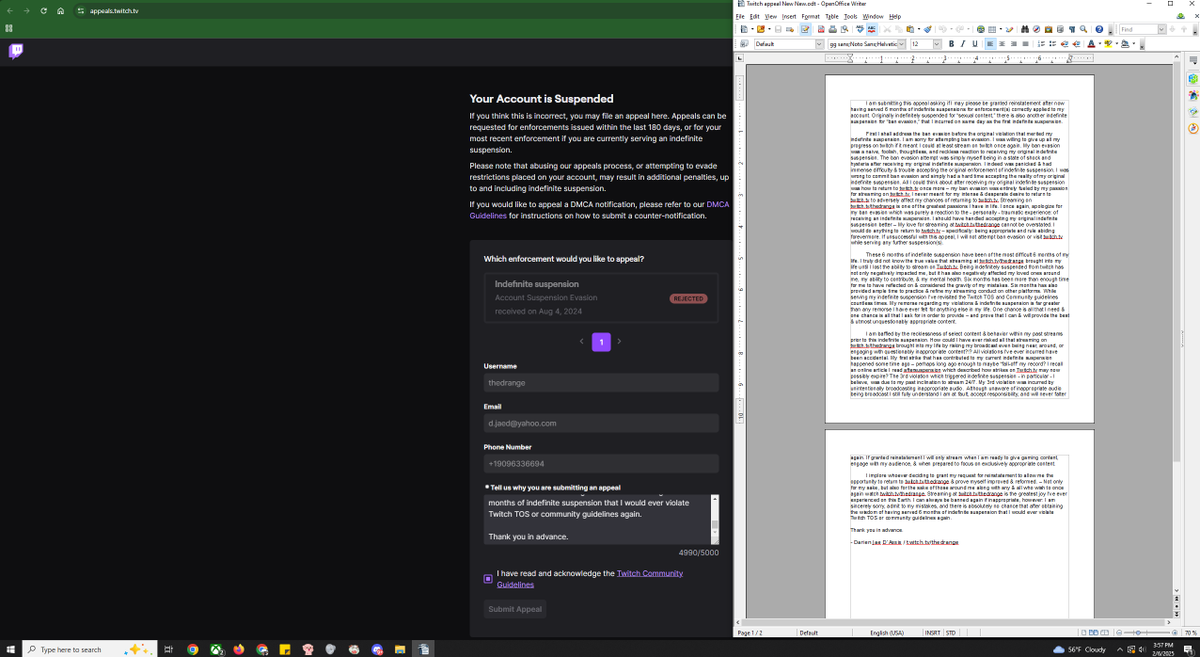
Task: Go to browser home page
Action: (x=60, y=11)
